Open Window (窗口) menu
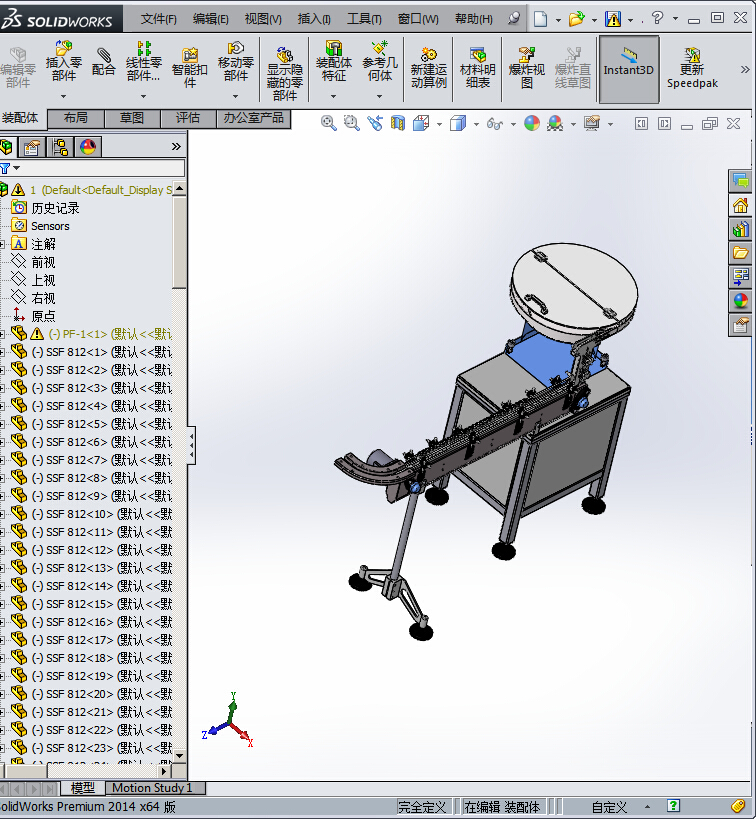756x819 pixels. point(418,19)
